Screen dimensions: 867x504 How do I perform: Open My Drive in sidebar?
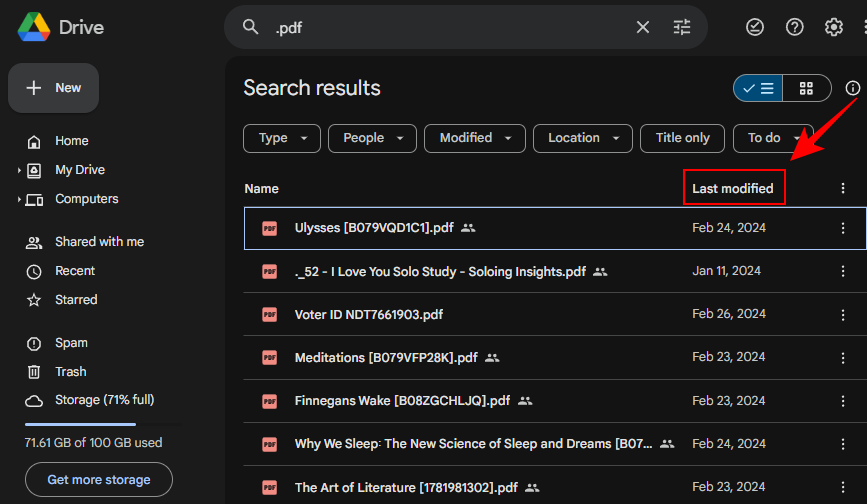(x=80, y=170)
